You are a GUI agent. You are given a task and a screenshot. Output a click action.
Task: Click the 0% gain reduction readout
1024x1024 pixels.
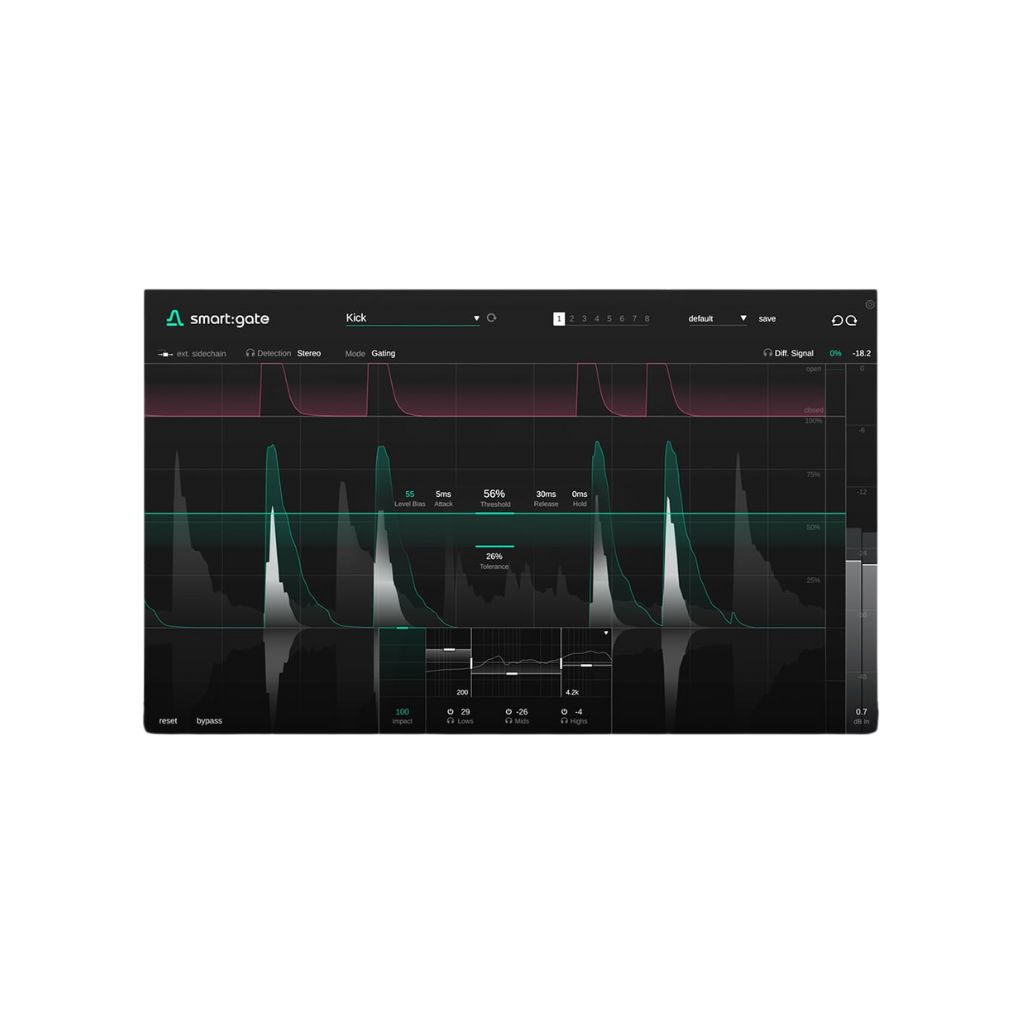(x=835, y=353)
